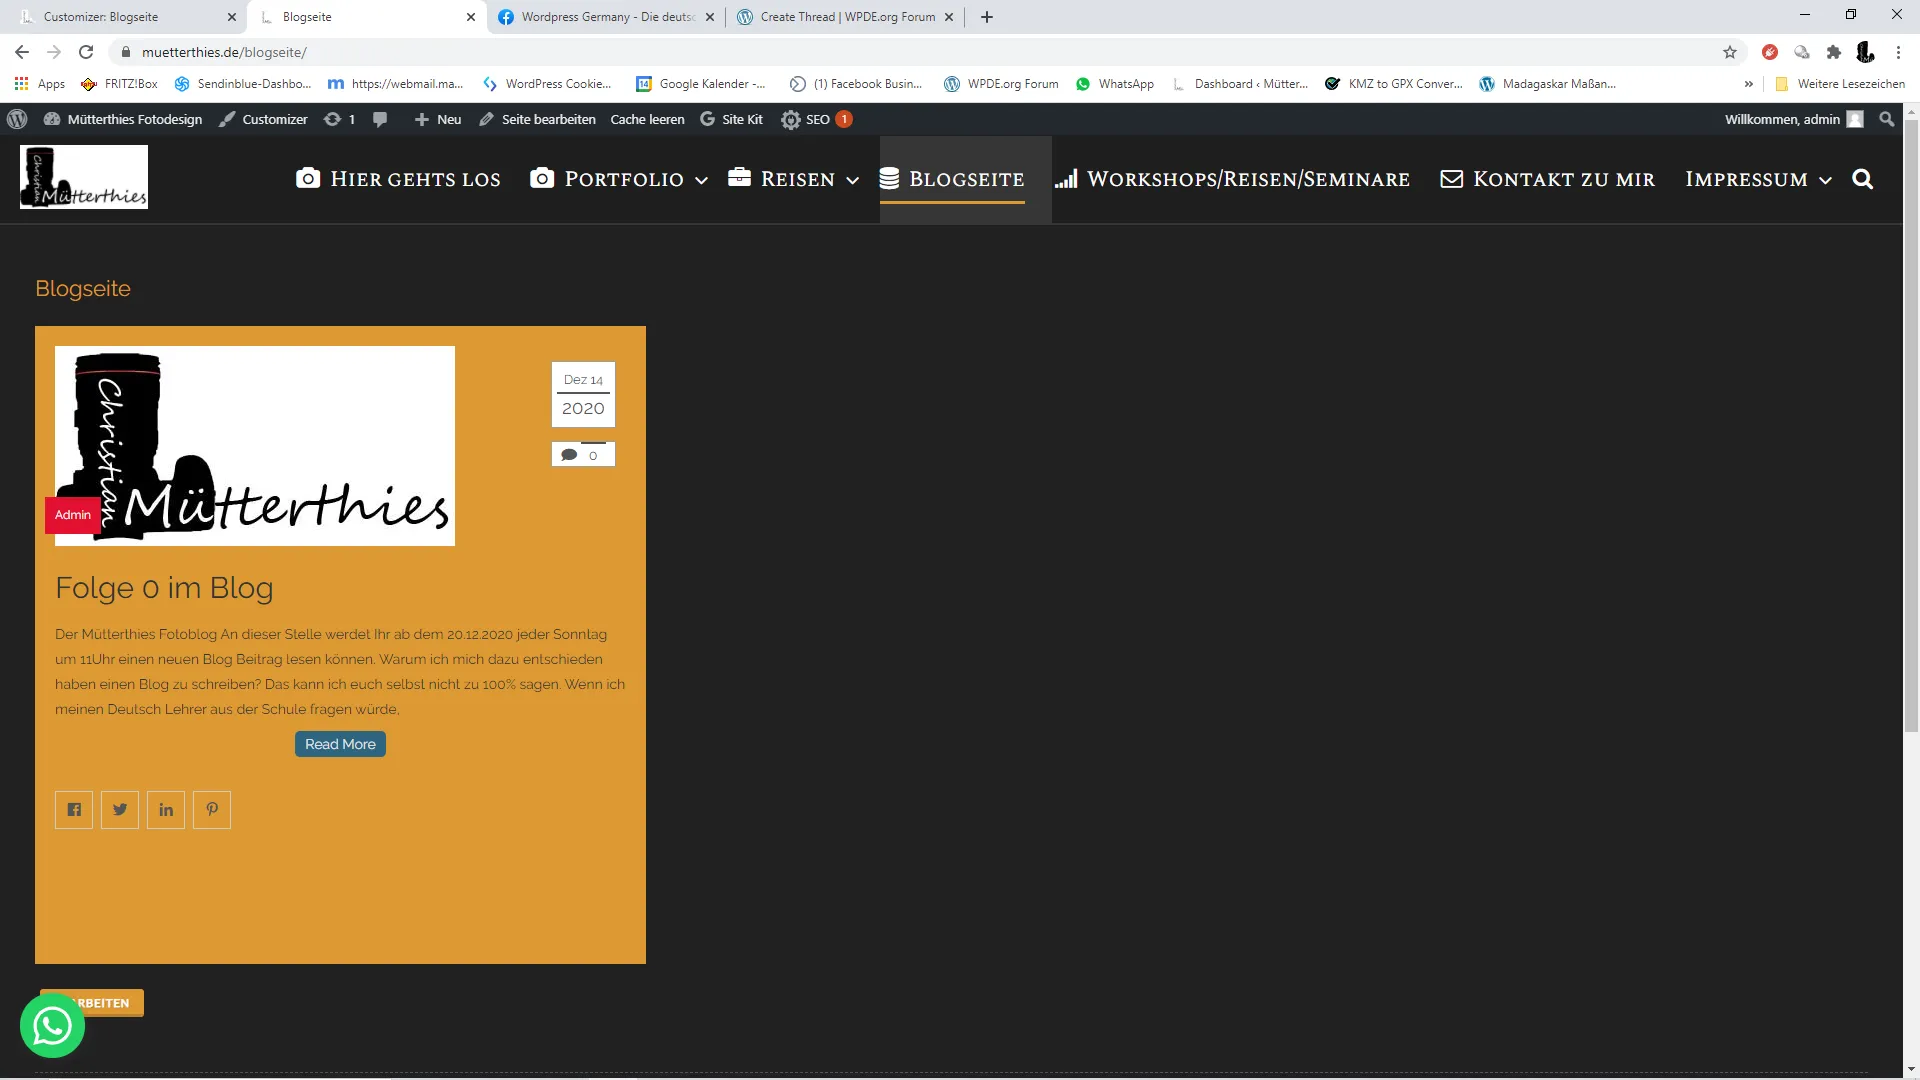Open the browser extensions puzzle icon
The image size is (1920, 1080).
(1833, 52)
